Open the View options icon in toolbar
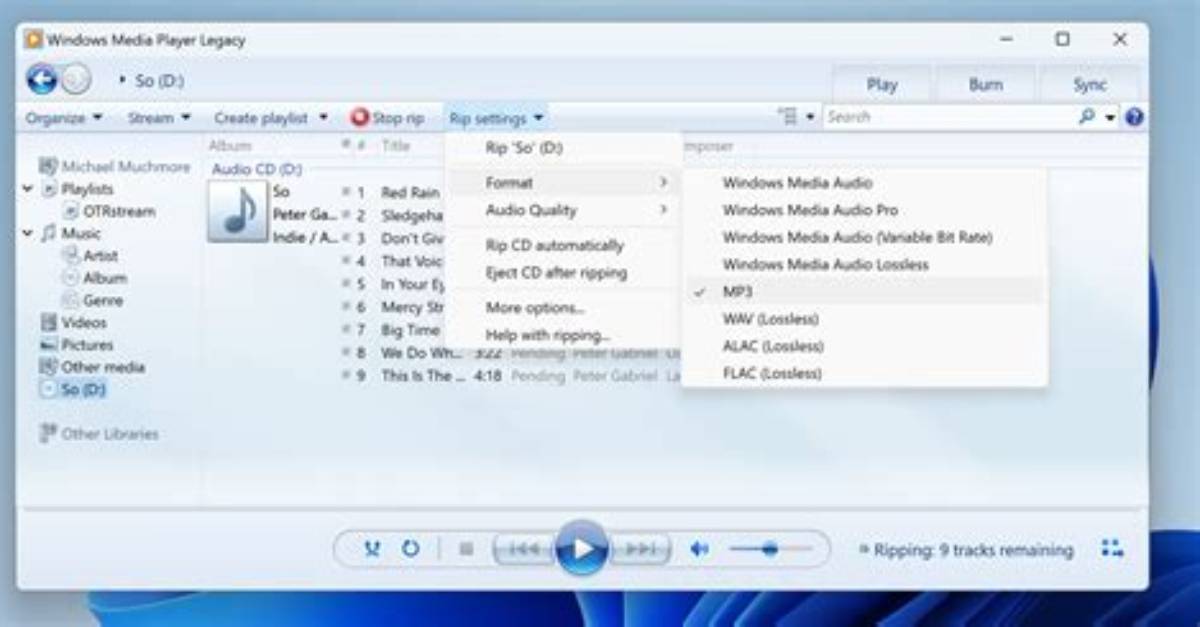1200x627 pixels. pyautogui.click(x=788, y=117)
